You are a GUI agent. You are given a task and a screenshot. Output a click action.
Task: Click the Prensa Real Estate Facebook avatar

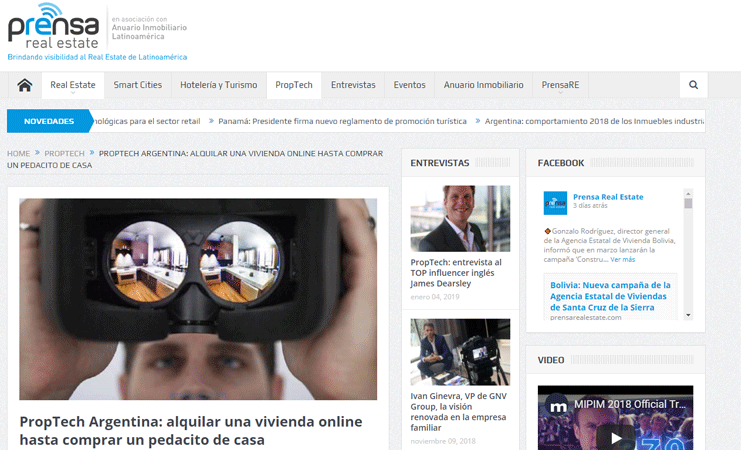point(555,203)
